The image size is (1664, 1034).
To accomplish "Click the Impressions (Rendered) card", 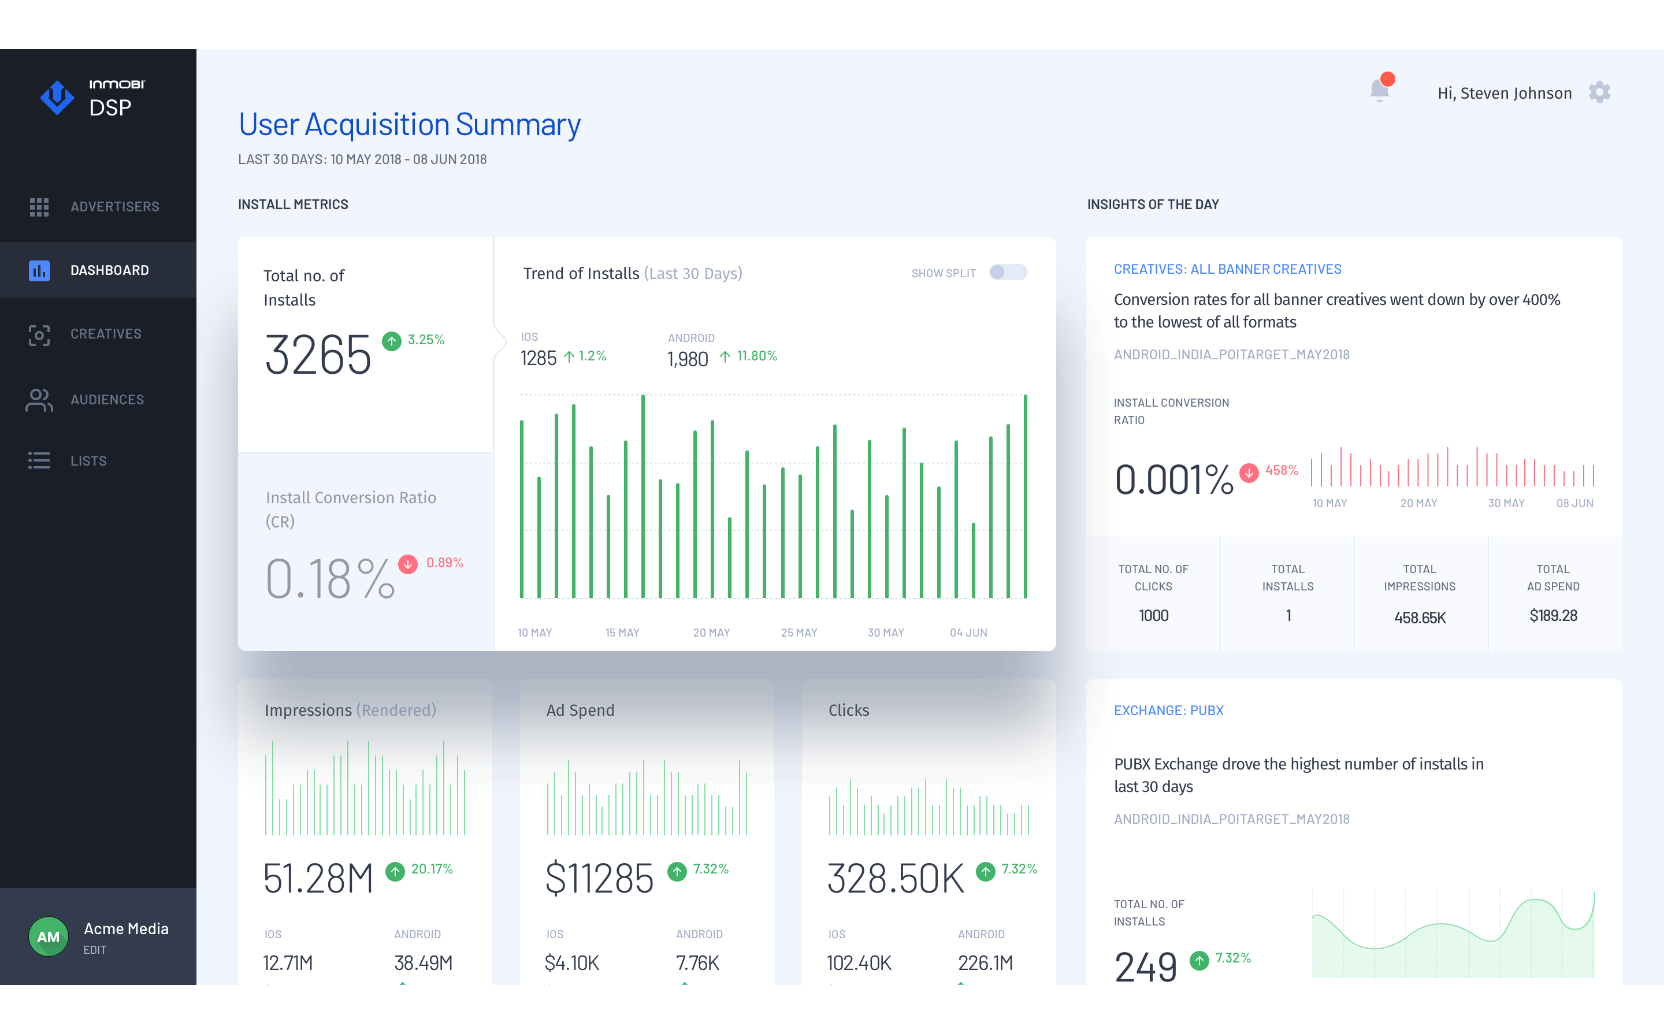I will (365, 830).
